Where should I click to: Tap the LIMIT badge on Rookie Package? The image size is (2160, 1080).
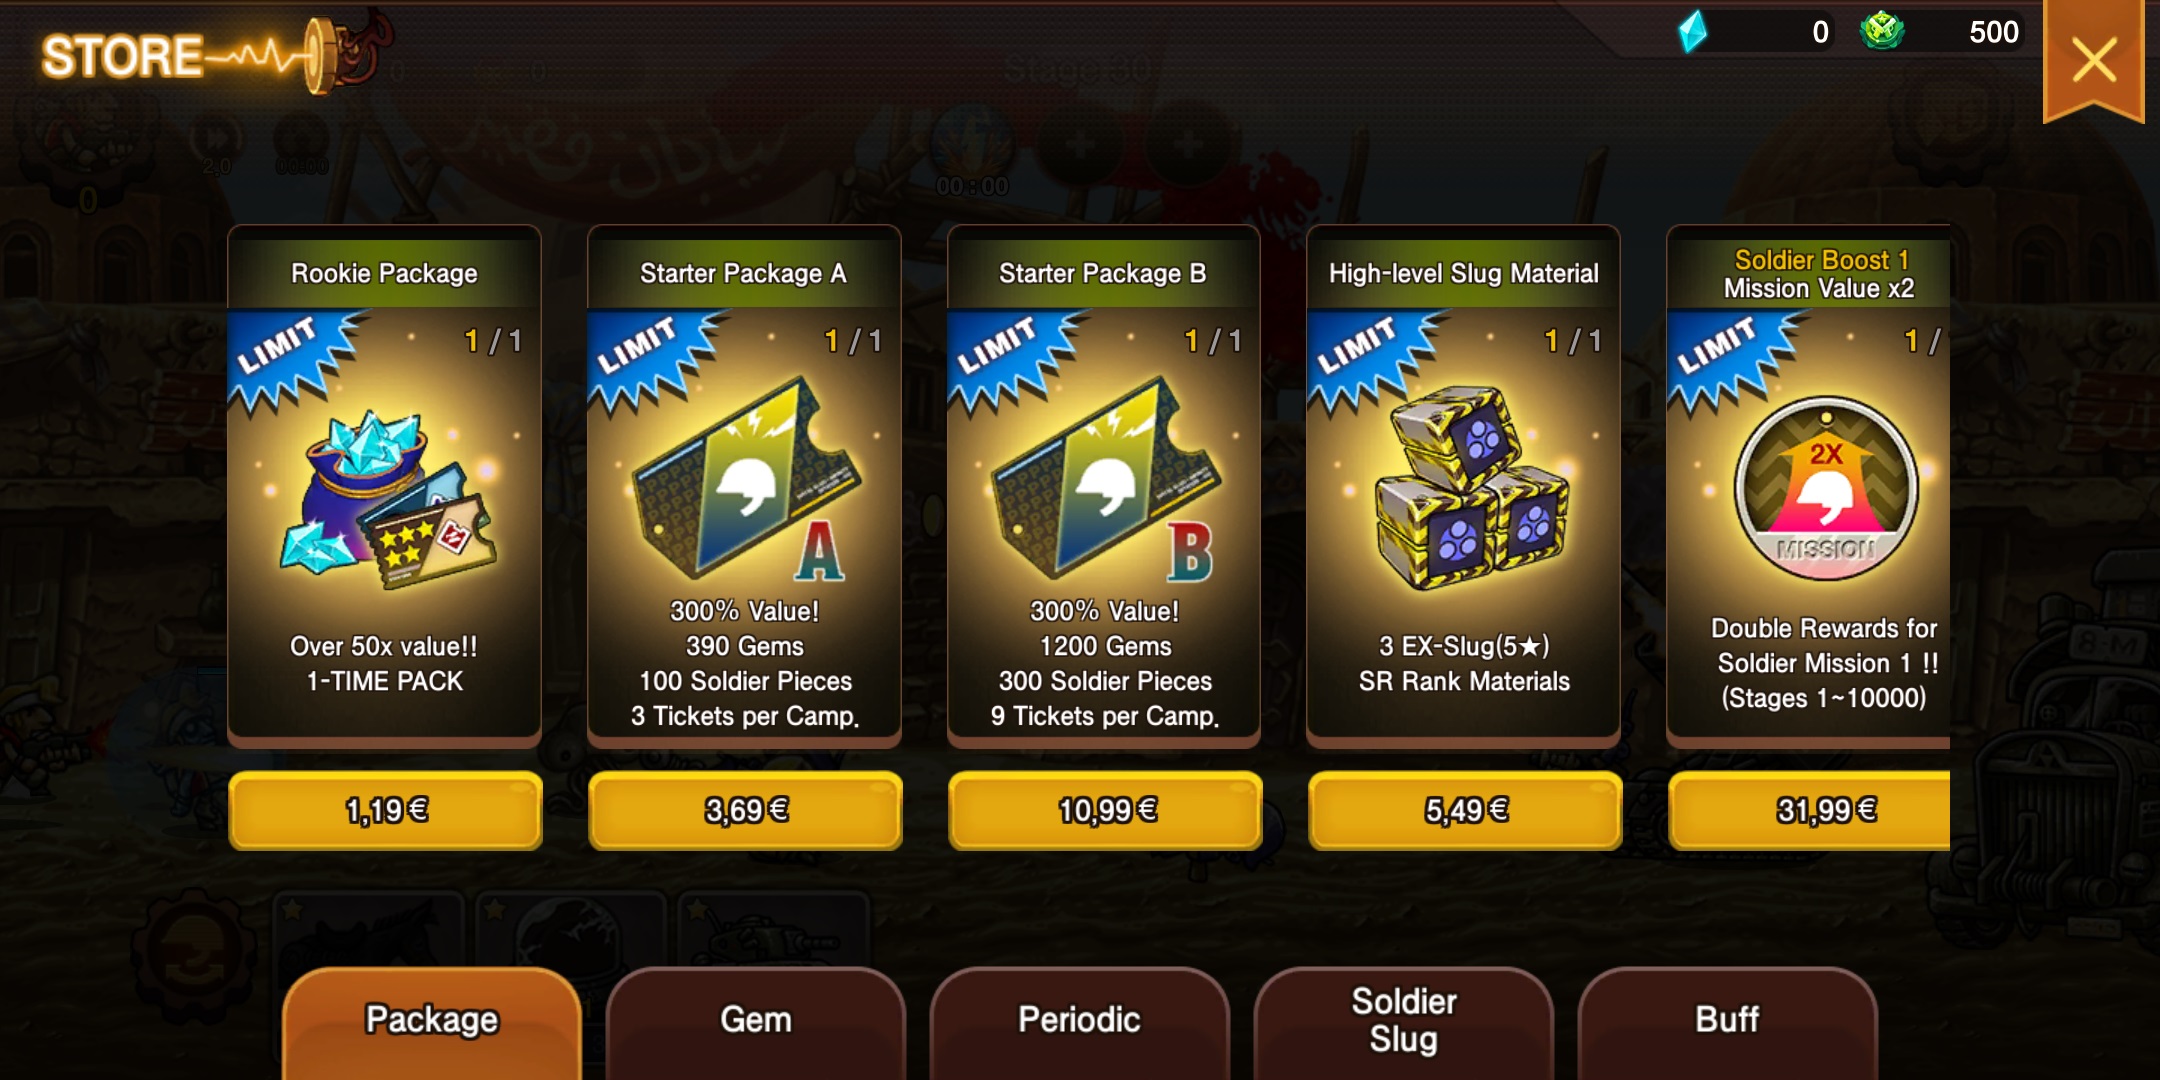(x=292, y=360)
